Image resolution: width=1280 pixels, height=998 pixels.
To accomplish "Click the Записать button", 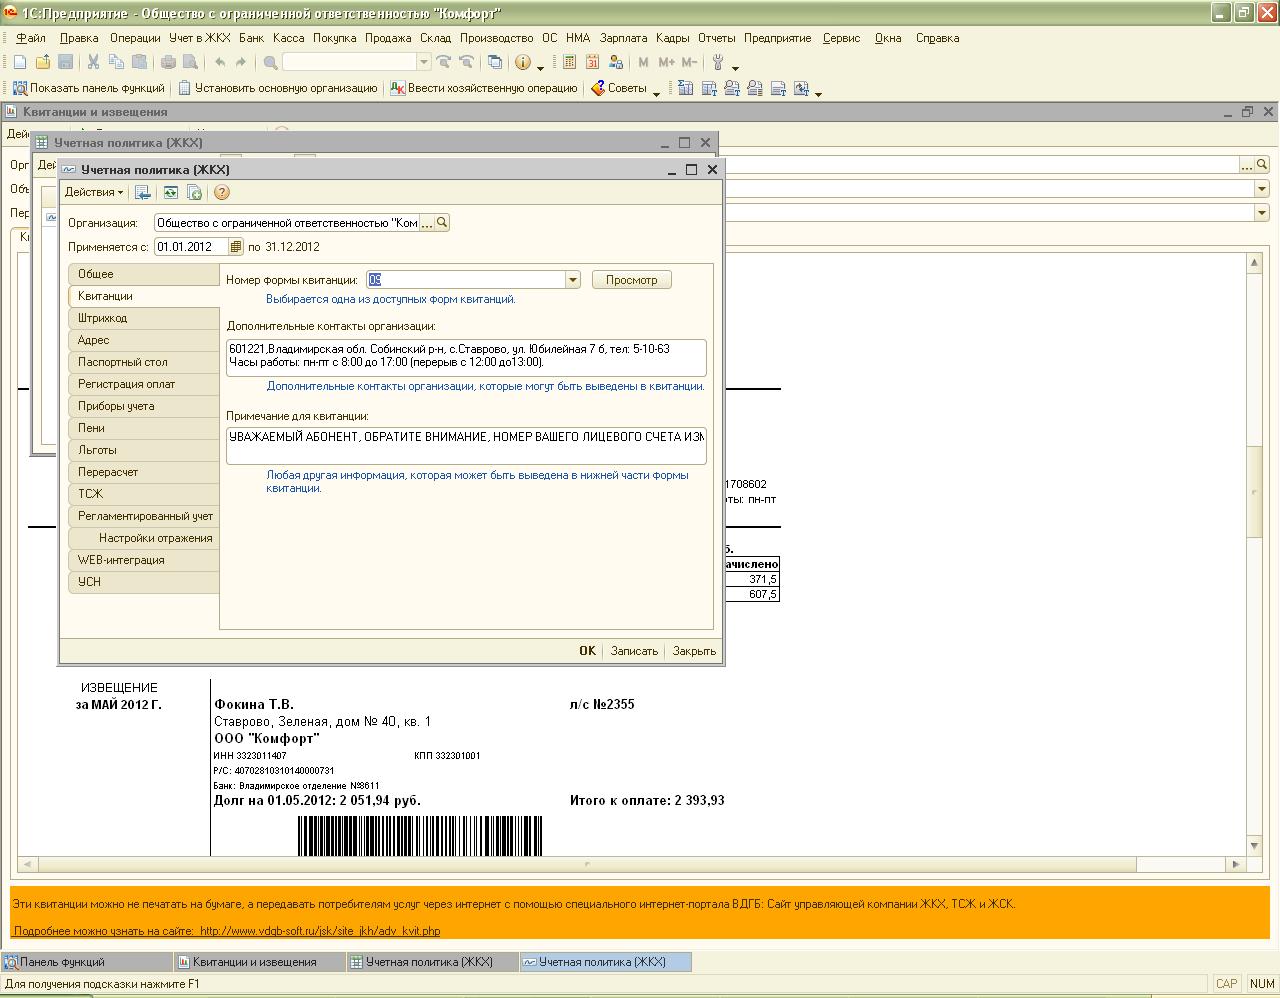I will [634, 651].
